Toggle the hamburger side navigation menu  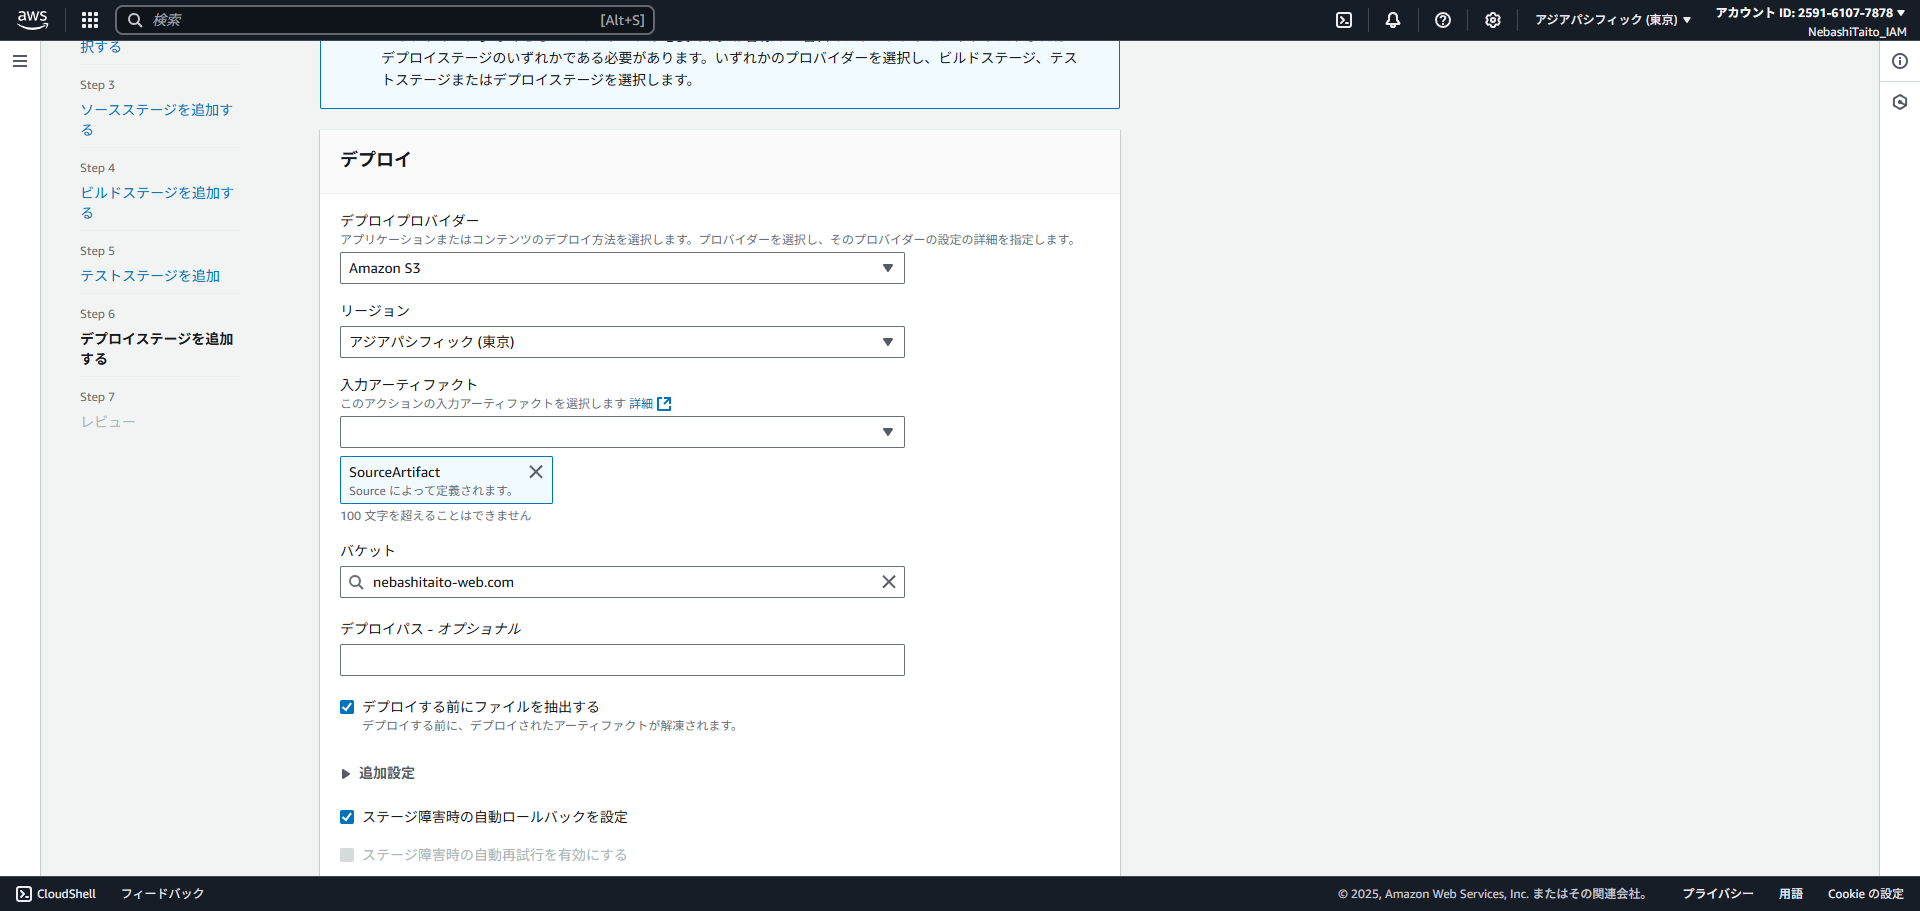coord(20,61)
